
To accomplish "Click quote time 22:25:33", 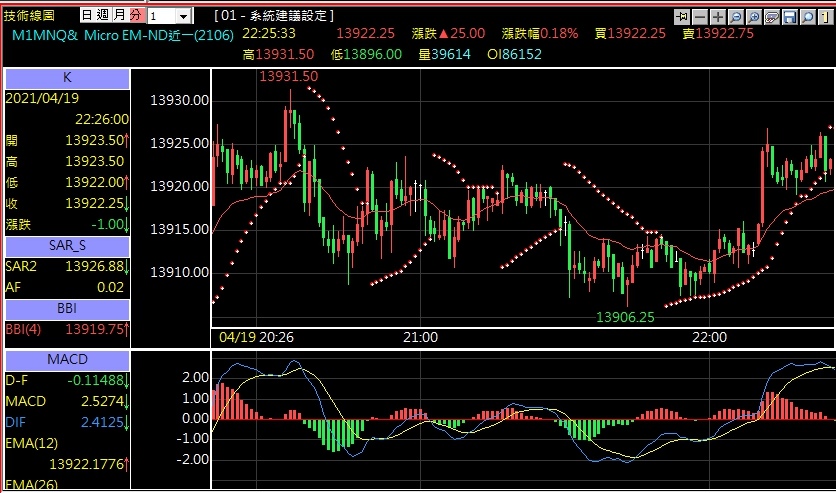I will (269, 34).
